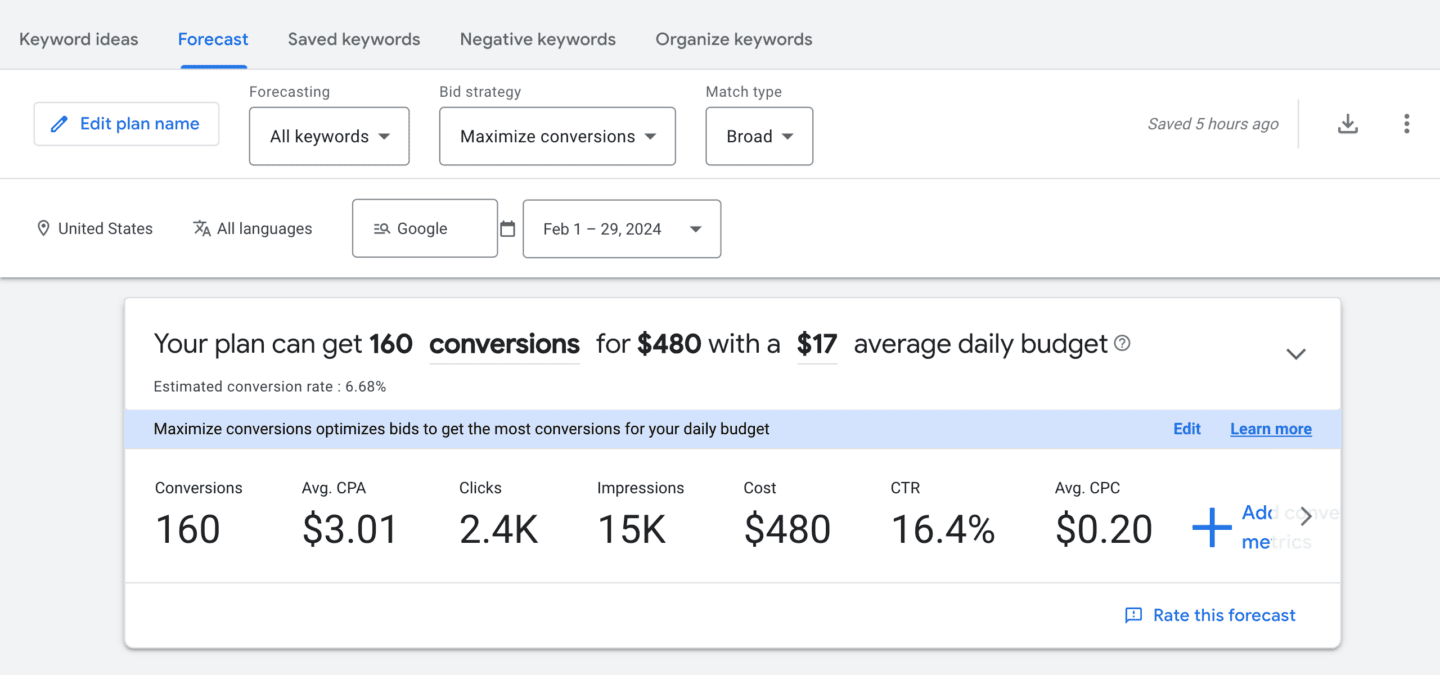Click the languages icon beside All languages
The height and width of the screenshot is (675, 1440).
click(x=203, y=228)
